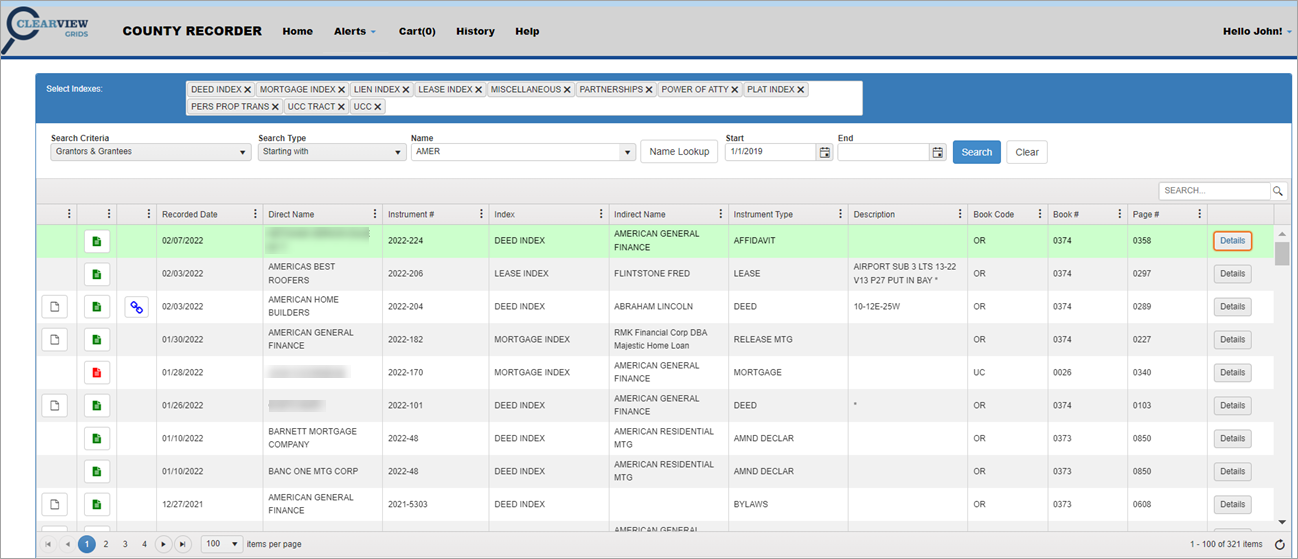Click the blue Search button

pyautogui.click(x=976, y=152)
